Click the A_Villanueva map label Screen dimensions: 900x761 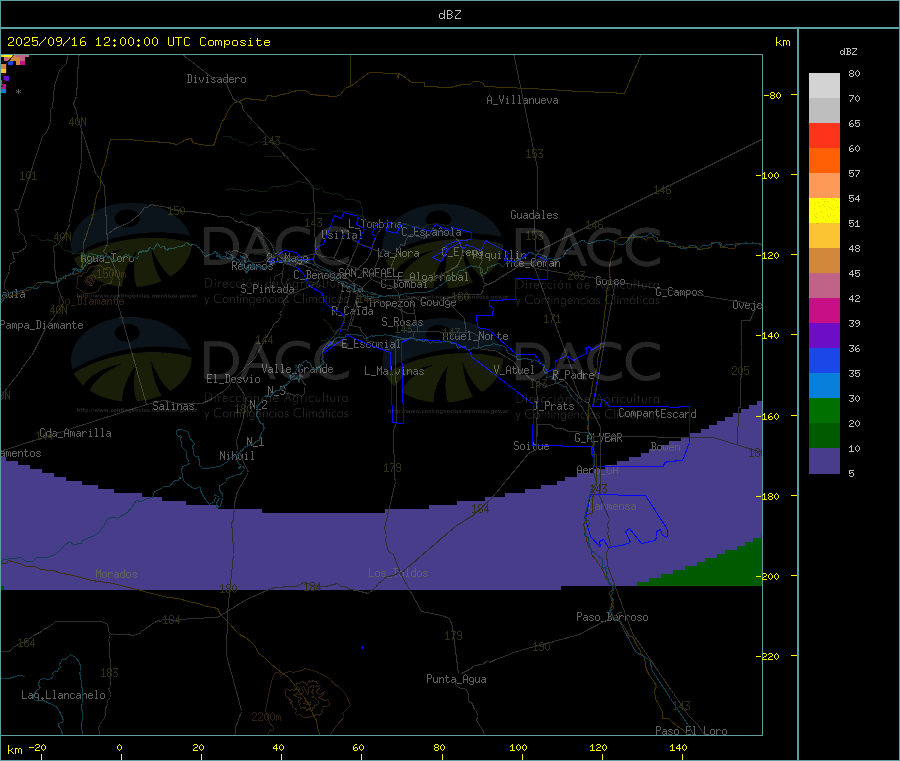click(522, 100)
